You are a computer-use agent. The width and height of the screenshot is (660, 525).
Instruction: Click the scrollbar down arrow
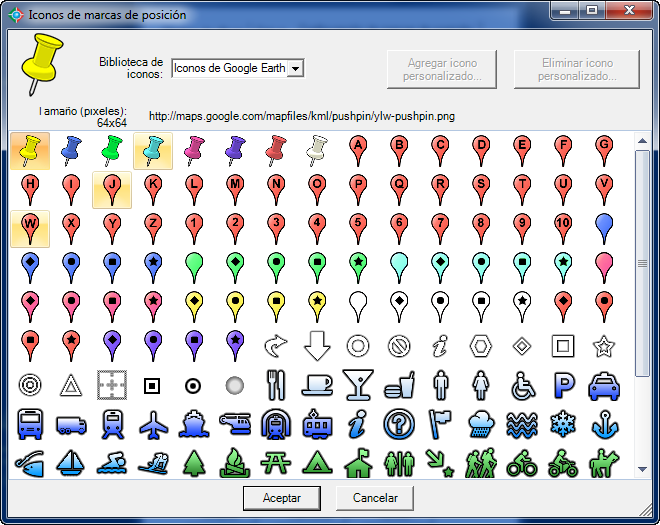tap(642, 469)
